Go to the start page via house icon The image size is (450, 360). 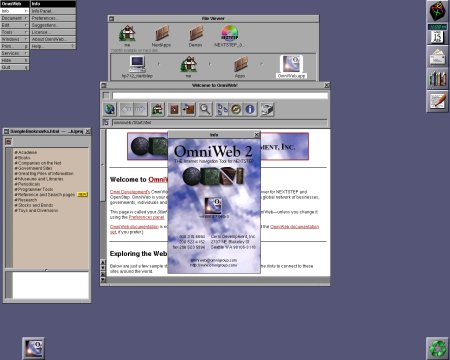[x=158, y=109]
